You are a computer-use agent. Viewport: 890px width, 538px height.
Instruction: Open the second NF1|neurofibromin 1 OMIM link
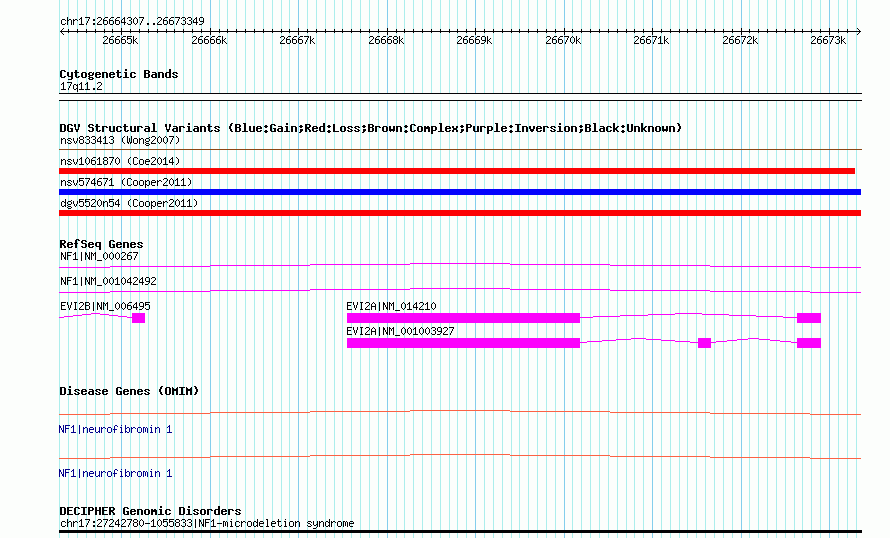115,473
